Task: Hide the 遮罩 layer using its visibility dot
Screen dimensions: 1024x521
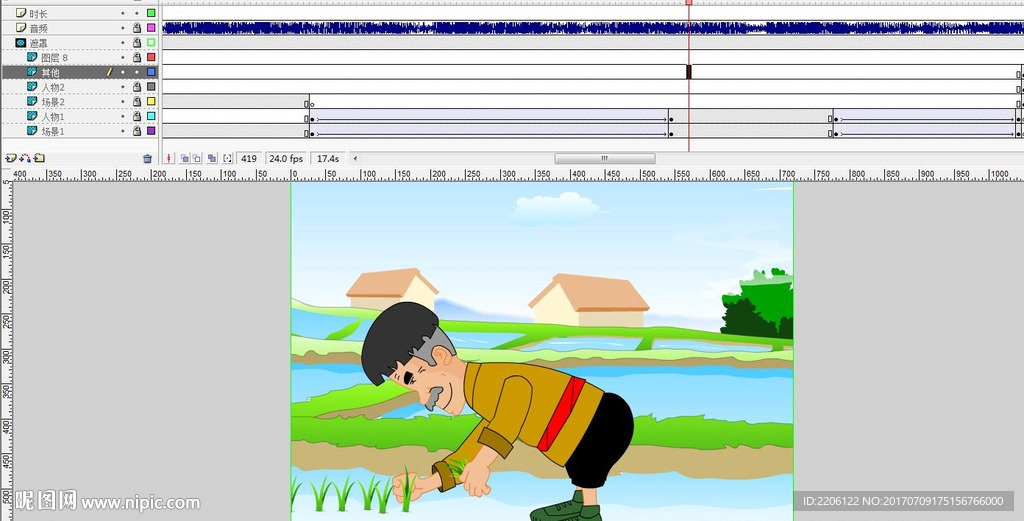Action: pyautogui.click(x=123, y=42)
